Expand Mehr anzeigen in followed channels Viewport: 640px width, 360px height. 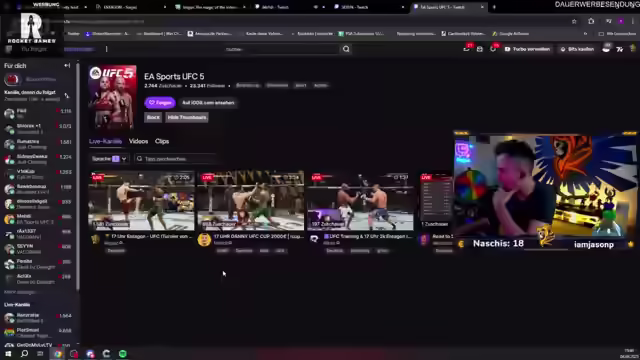click(x=19, y=292)
